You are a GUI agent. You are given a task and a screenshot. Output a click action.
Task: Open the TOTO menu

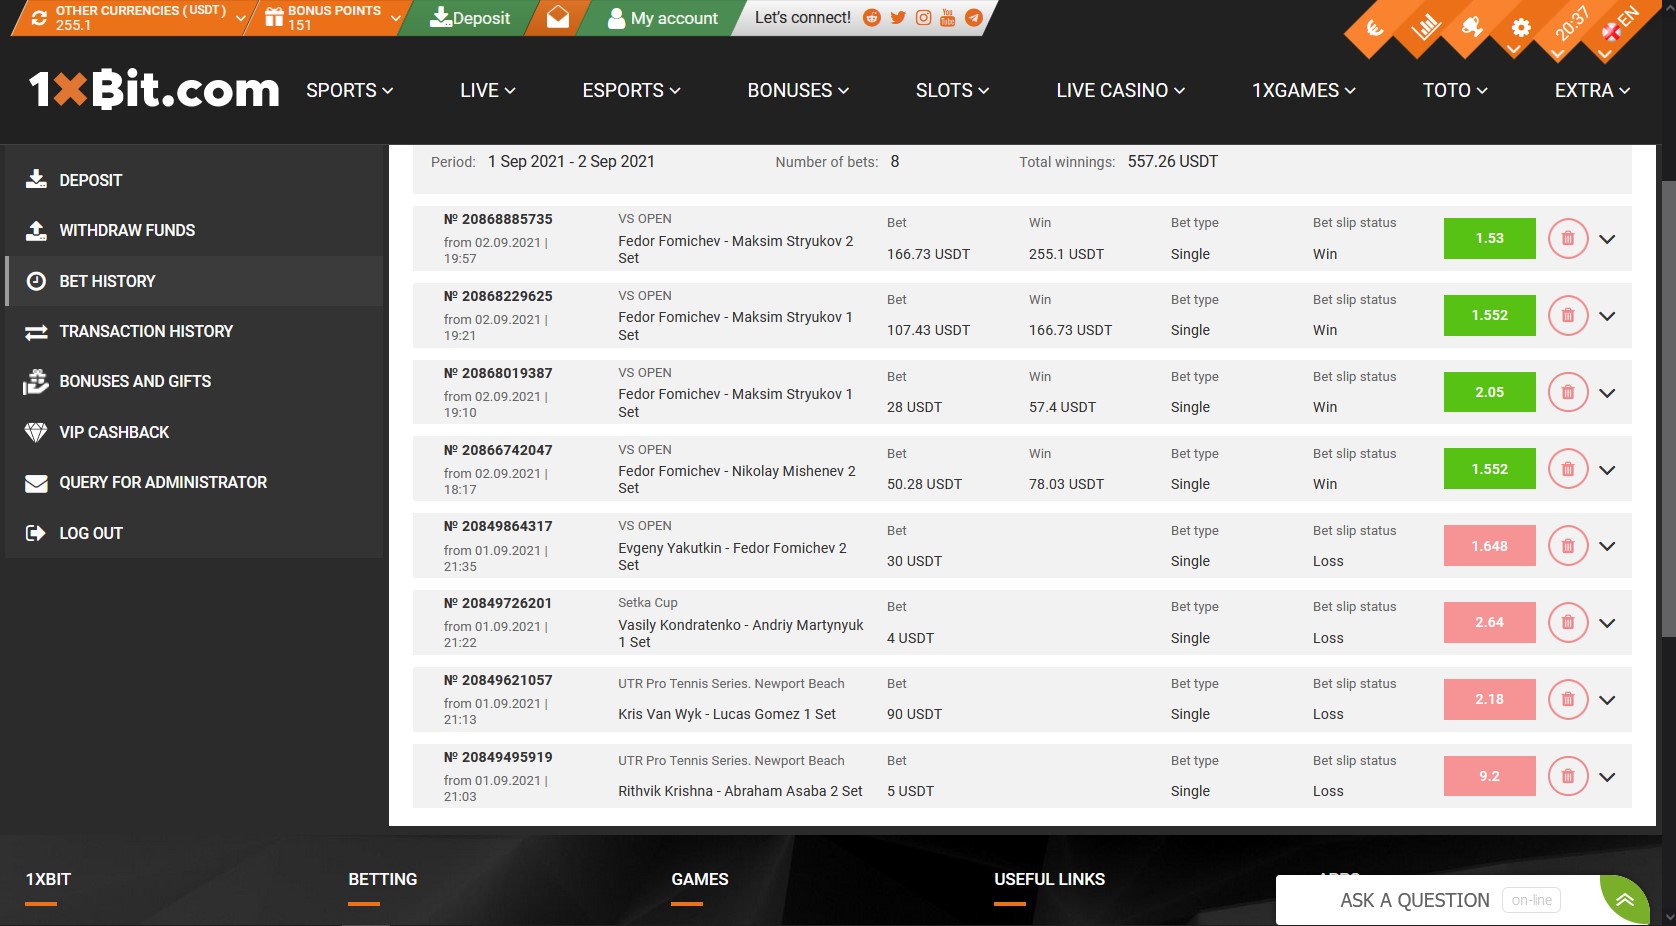point(1456,90)
